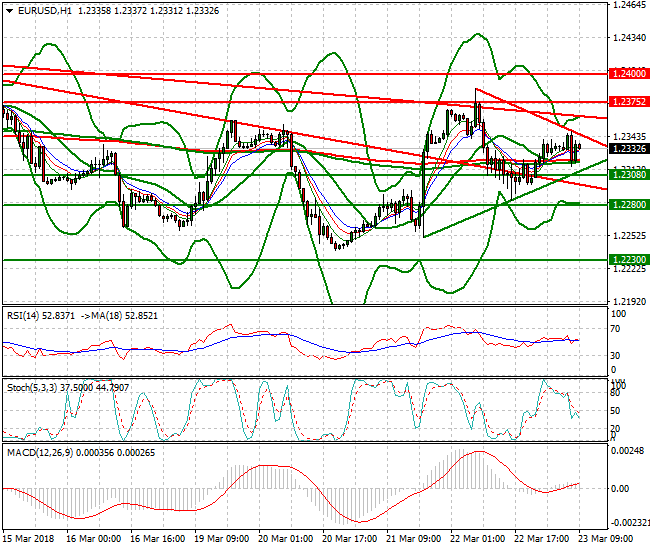Select the green 1.22800 support level label
The width and height of the screenshot is (650, 550).
pos(629,205)
